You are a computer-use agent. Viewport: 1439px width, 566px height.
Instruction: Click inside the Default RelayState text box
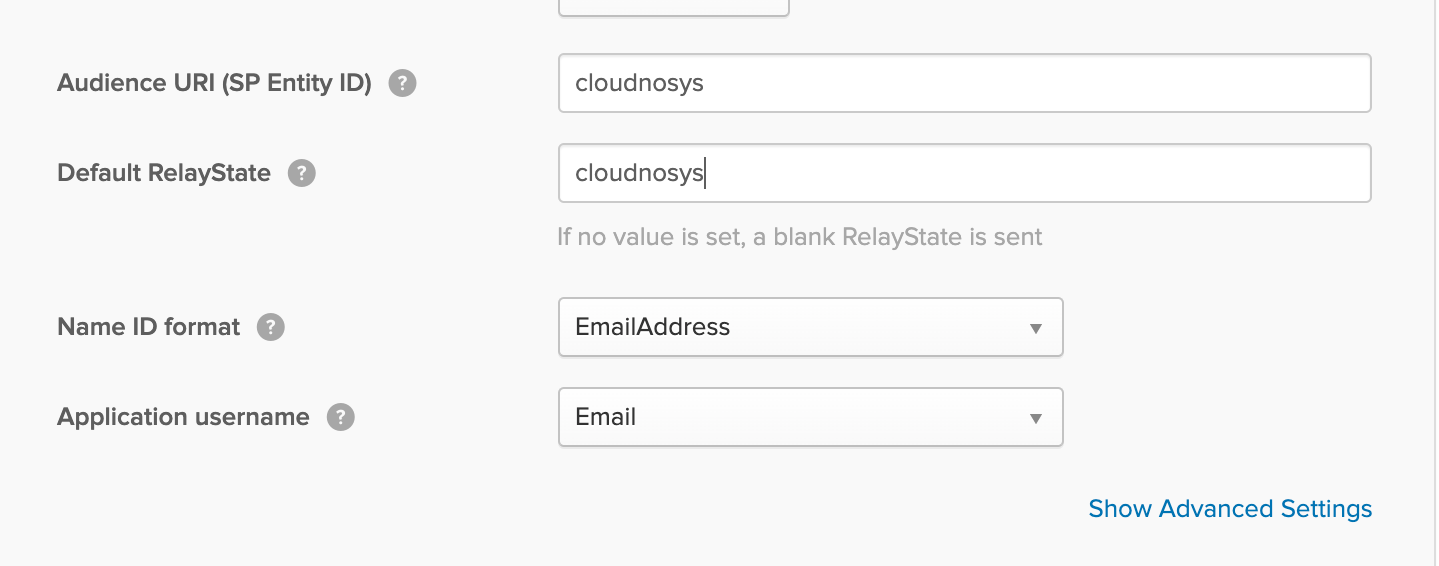point(964,173)
